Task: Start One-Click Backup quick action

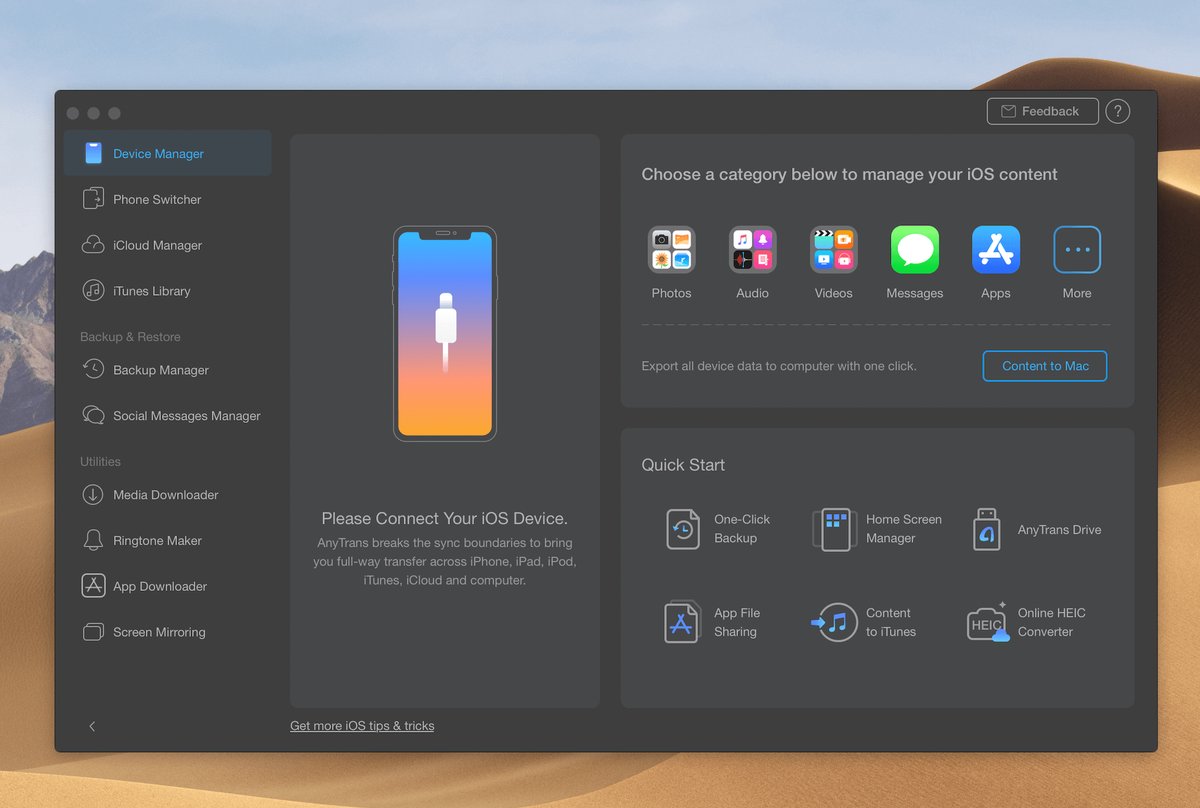Action: pyautogui.click(x=684, y=529)
